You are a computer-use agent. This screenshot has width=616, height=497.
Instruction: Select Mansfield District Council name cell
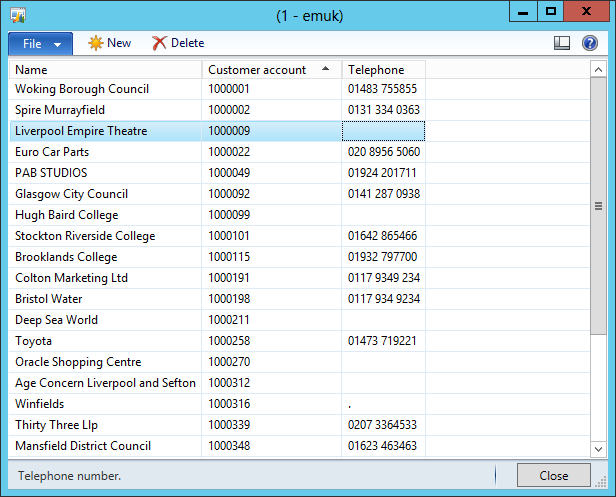coord(105,446)
